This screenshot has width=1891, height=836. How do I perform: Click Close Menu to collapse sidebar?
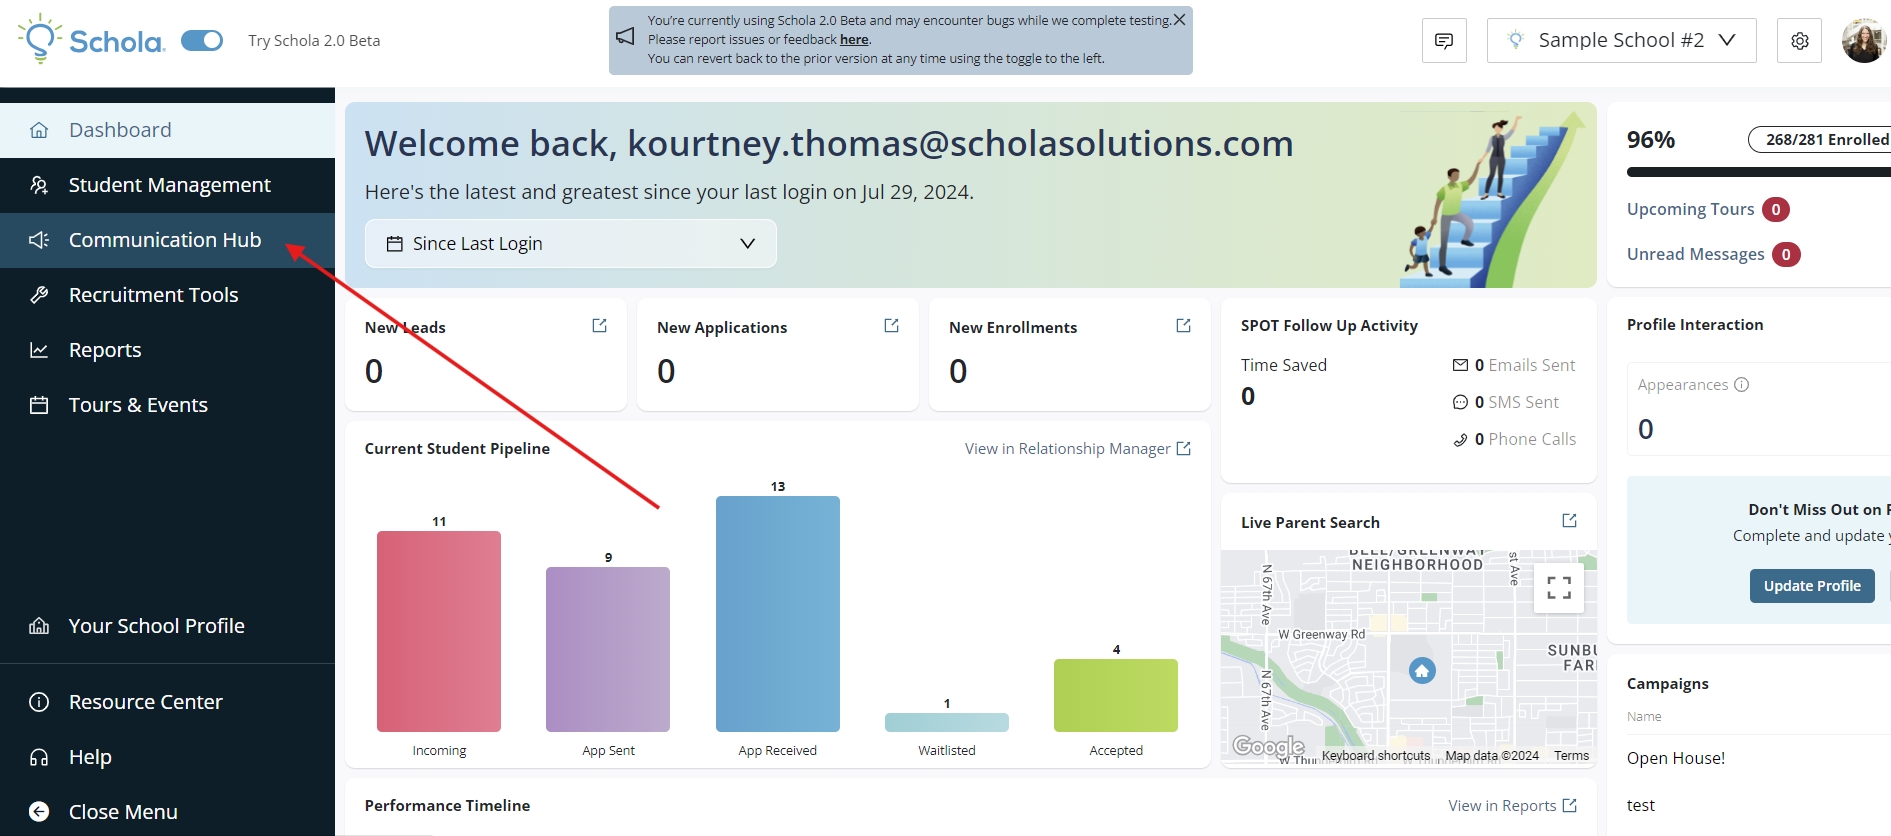pos(167,812)
